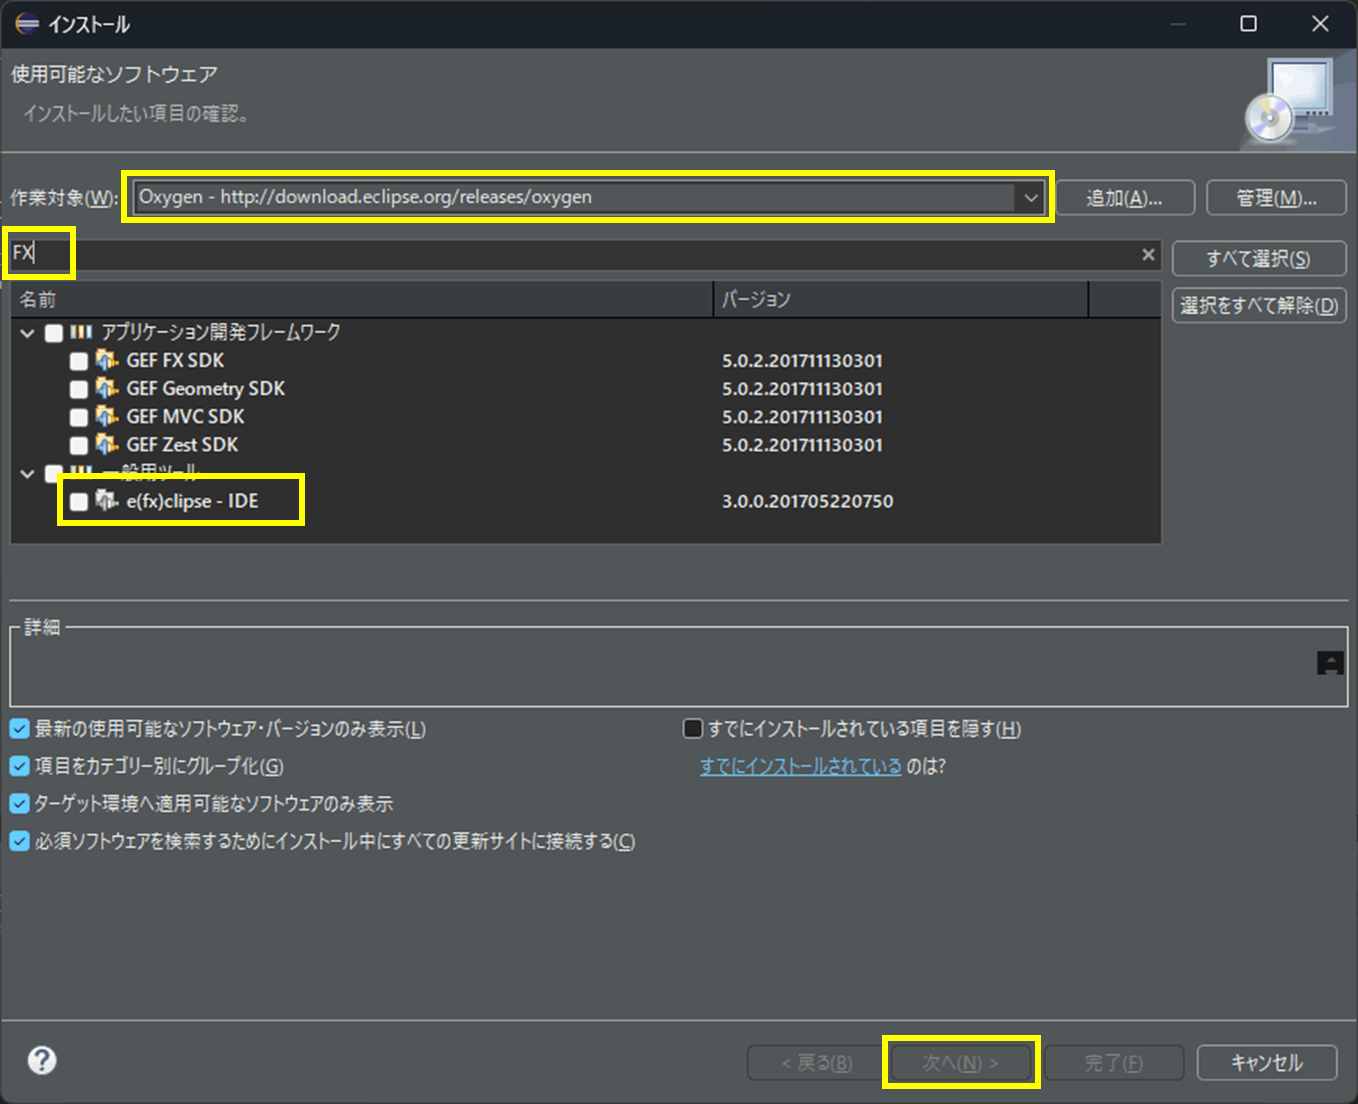Uncheck 項目をカテゴリー別にグループ化
This screenshot has height=1104, width=1358.
pos(19,766)
